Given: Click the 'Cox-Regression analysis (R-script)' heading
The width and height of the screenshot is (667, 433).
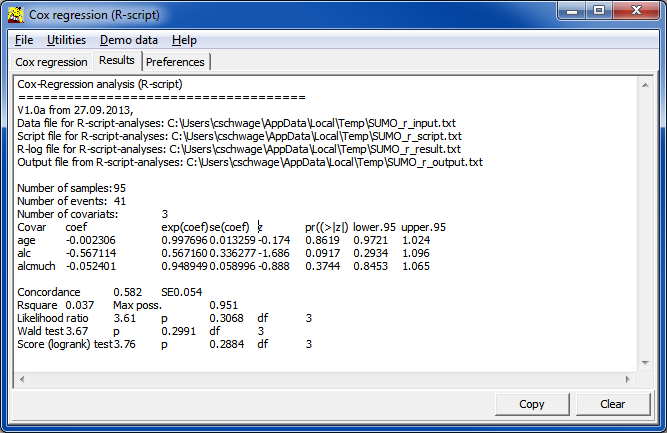Looking at the screenshot, I should point(100,84).
